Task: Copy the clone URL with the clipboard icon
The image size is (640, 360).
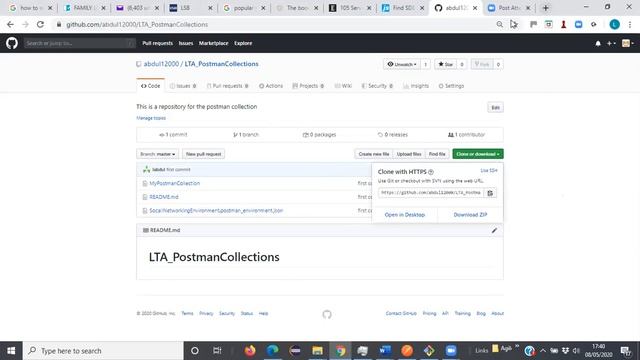Action: click(x=490, y=193)
